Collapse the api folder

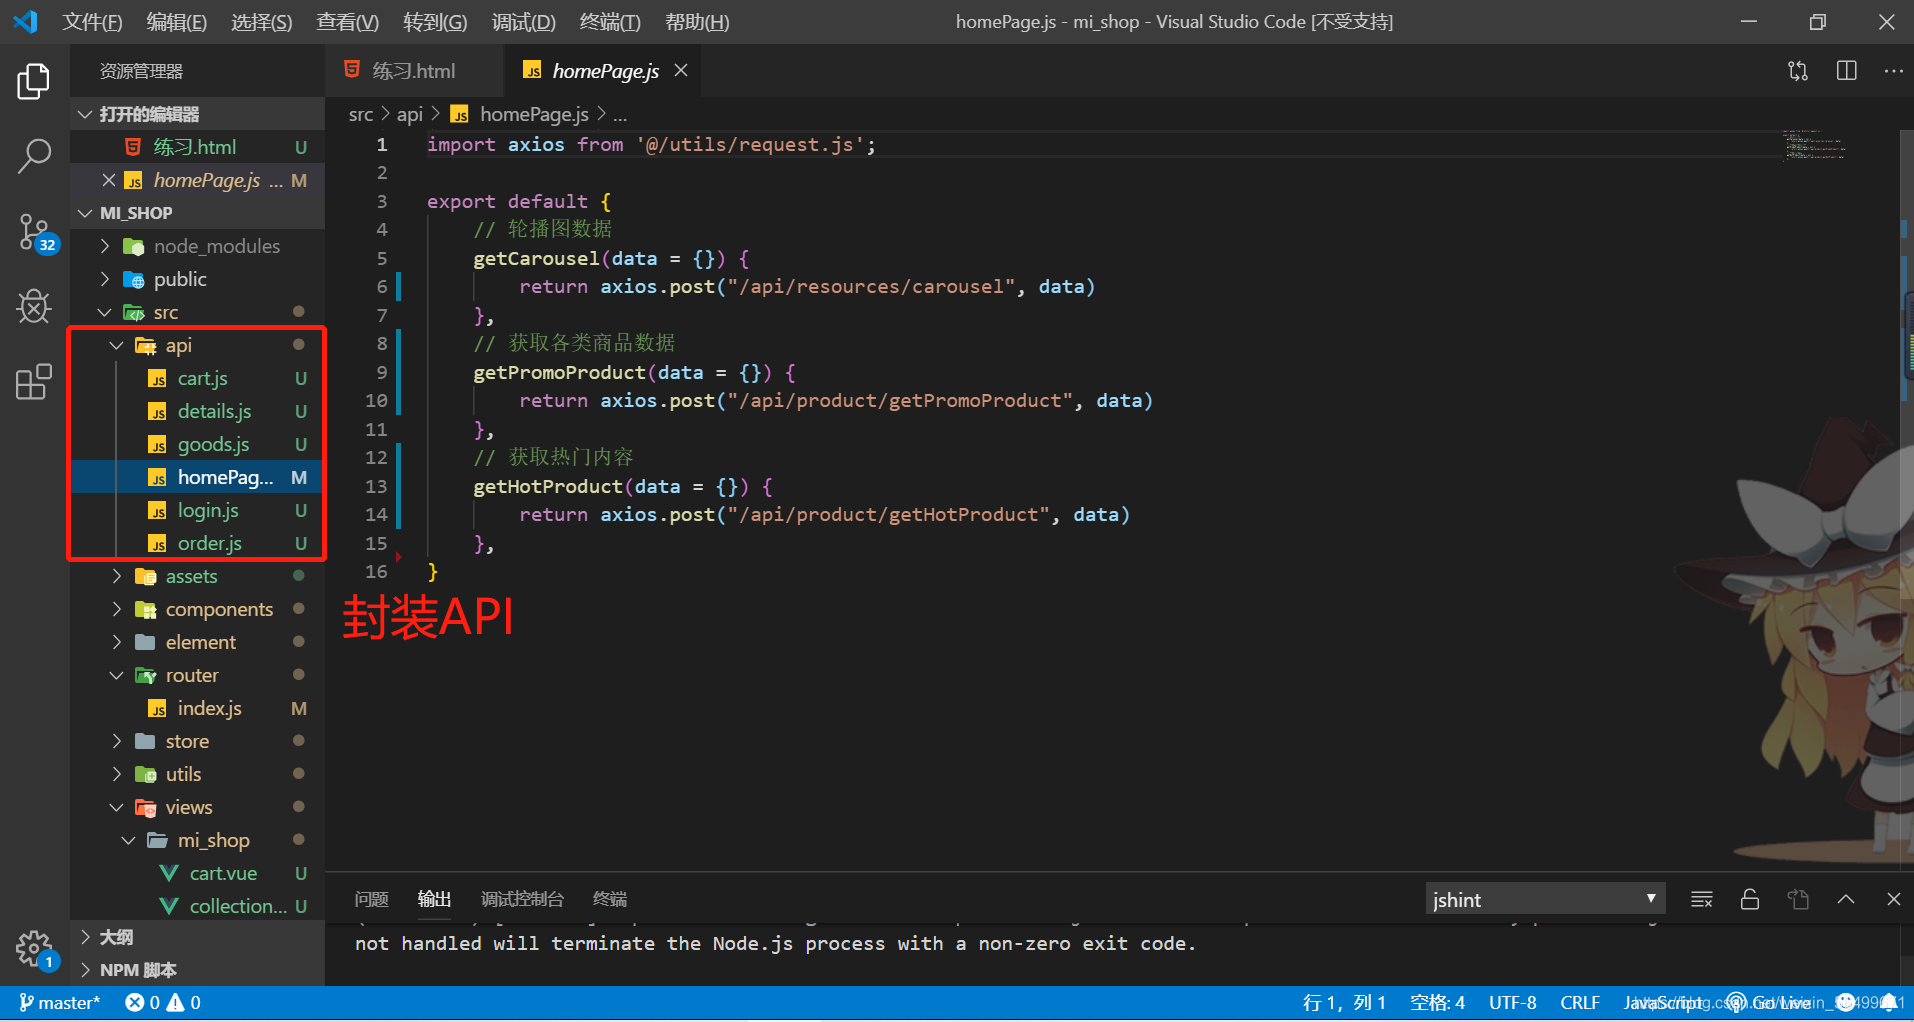coord(198,345)
